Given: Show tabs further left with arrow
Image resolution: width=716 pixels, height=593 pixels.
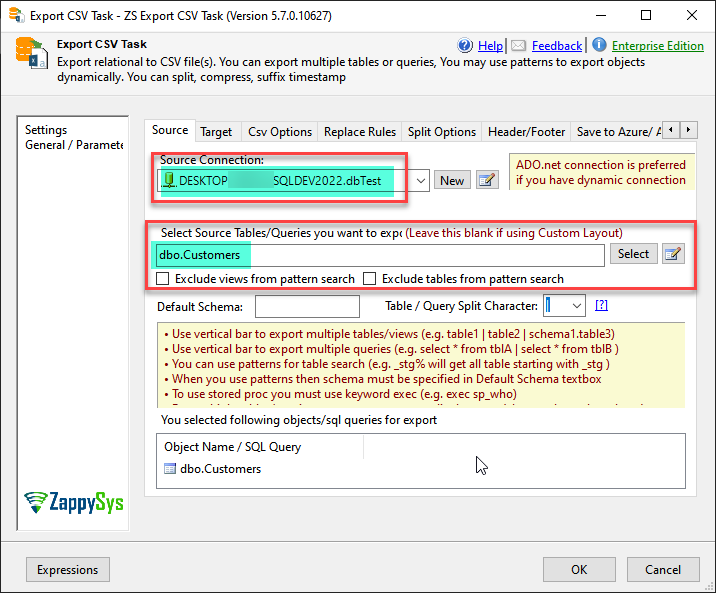Looking at the screenshot, I should (x=671, y=130).
